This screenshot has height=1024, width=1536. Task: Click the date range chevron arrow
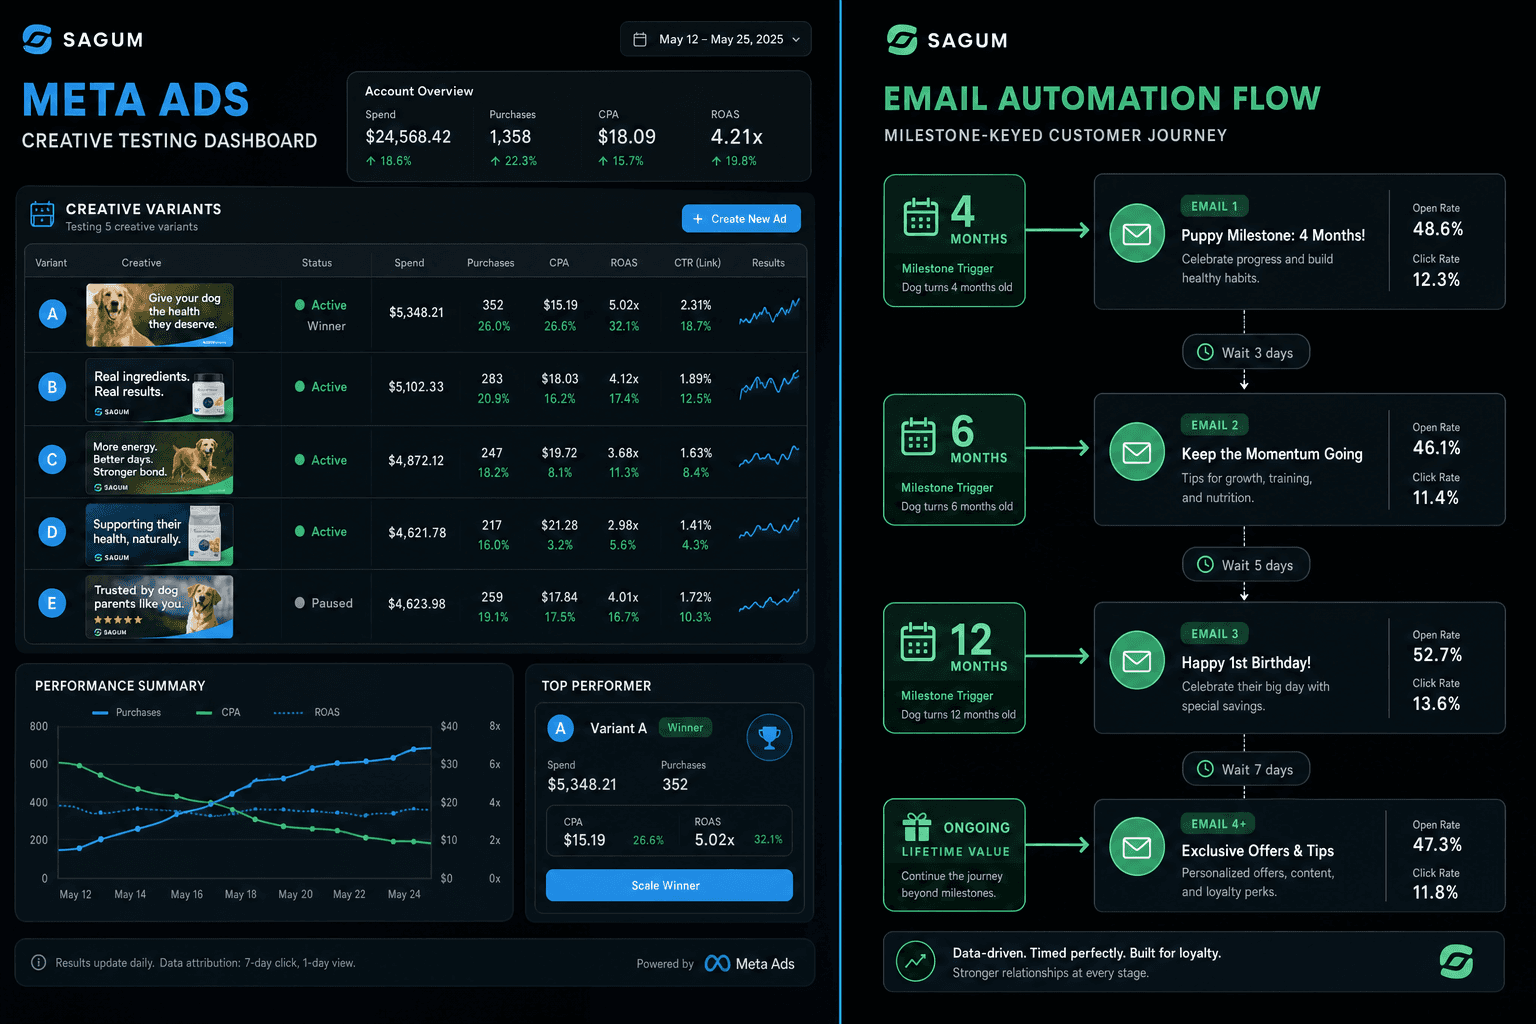point(796,40)
